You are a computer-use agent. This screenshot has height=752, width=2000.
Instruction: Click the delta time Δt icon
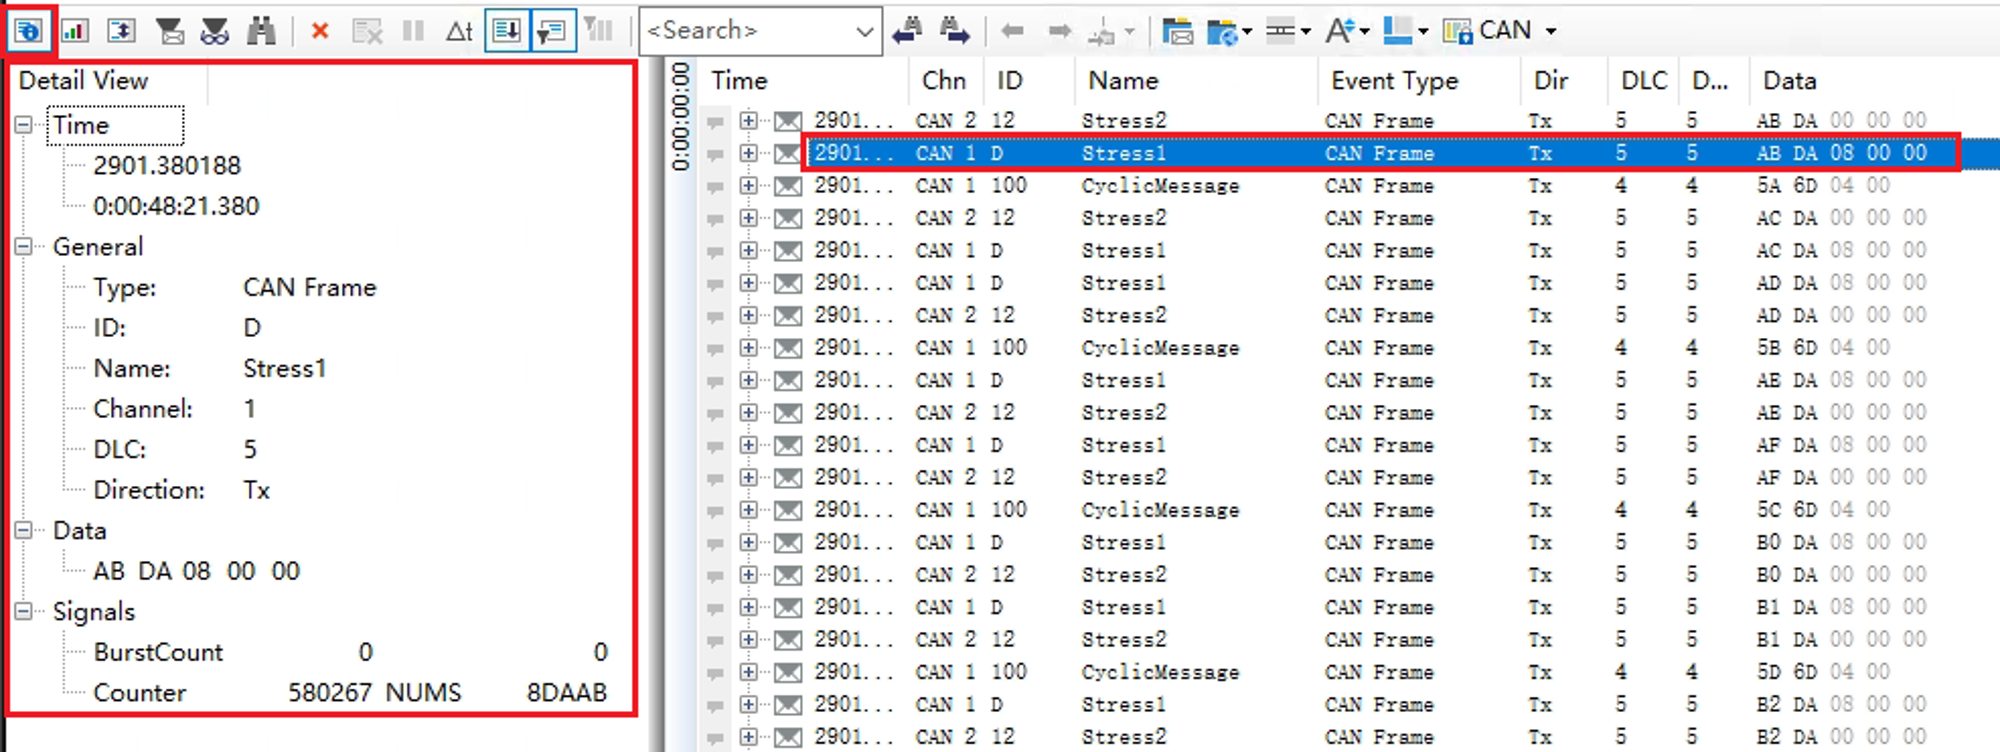pyautogui.click(x=459, y=31)
